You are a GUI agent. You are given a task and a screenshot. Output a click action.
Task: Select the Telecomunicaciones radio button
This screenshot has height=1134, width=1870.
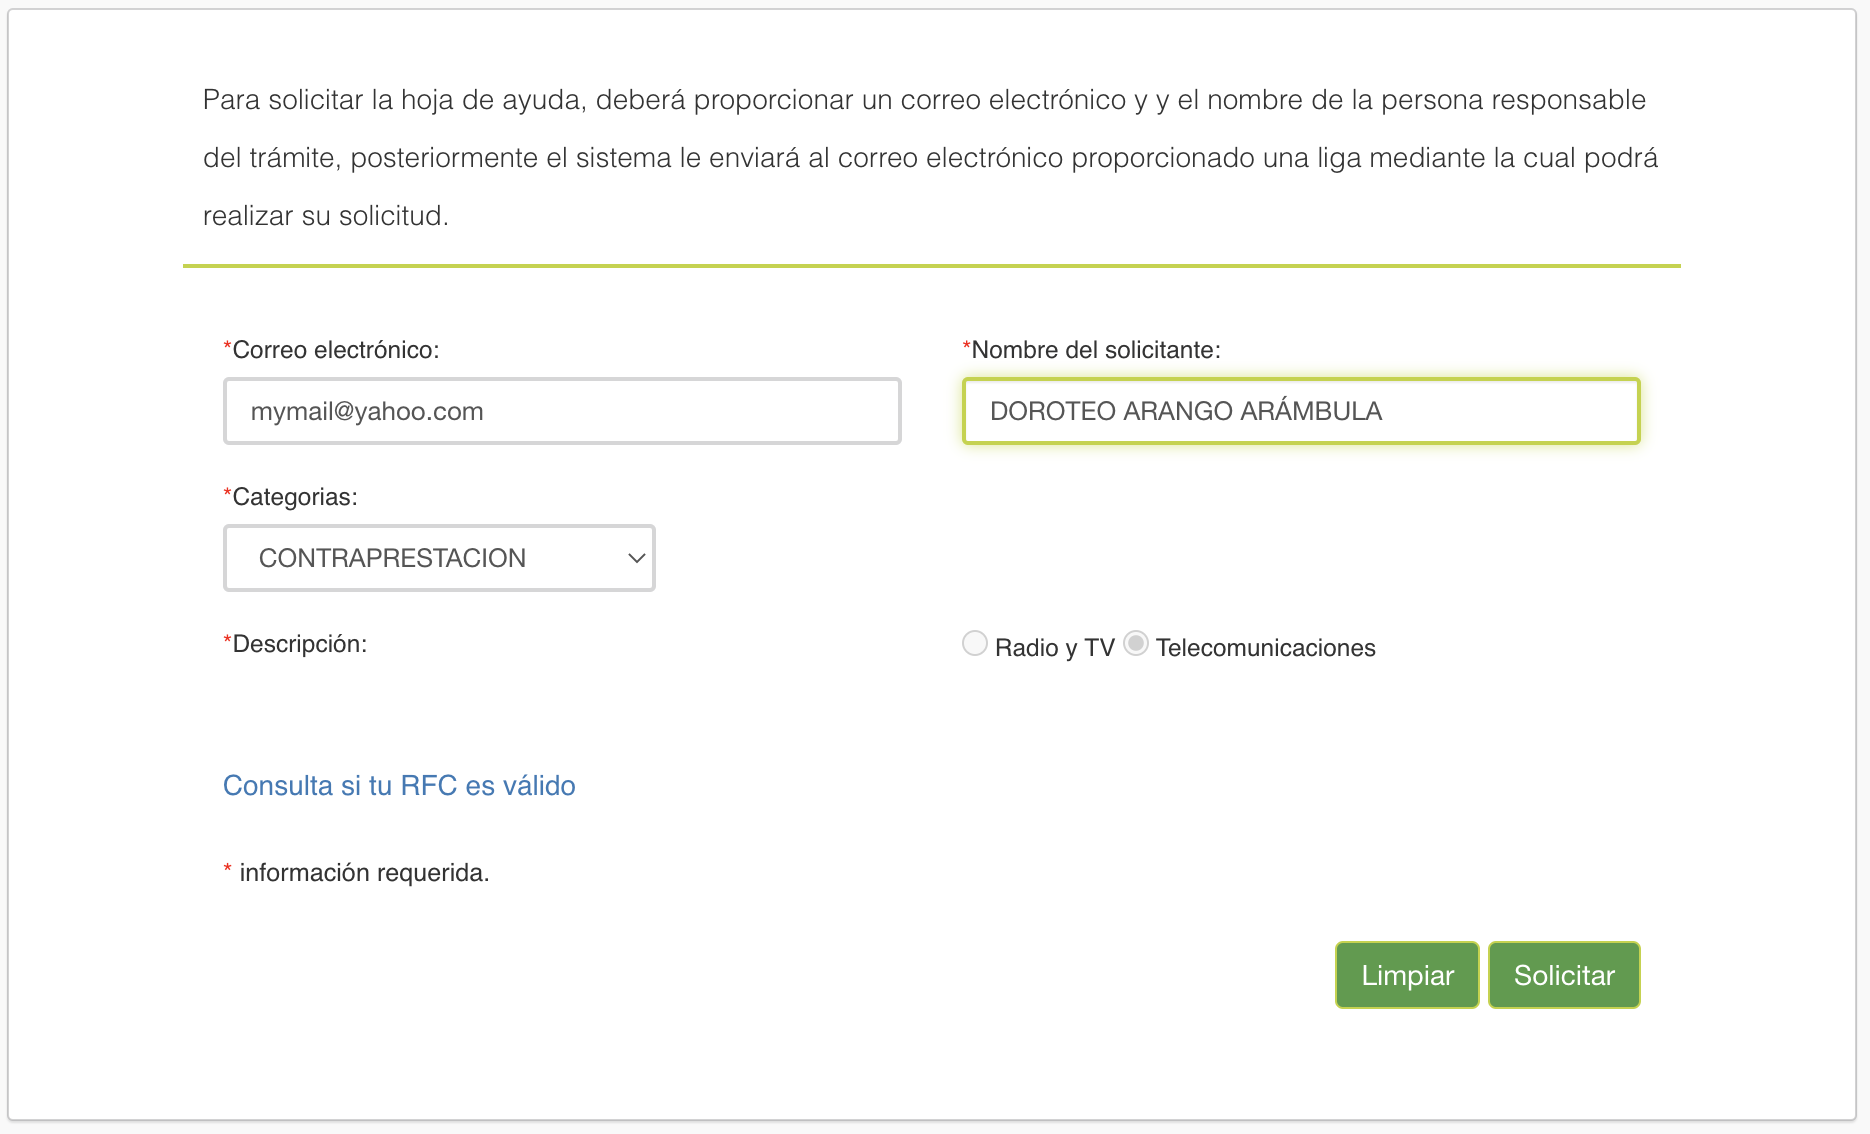tap(1136, 643)
